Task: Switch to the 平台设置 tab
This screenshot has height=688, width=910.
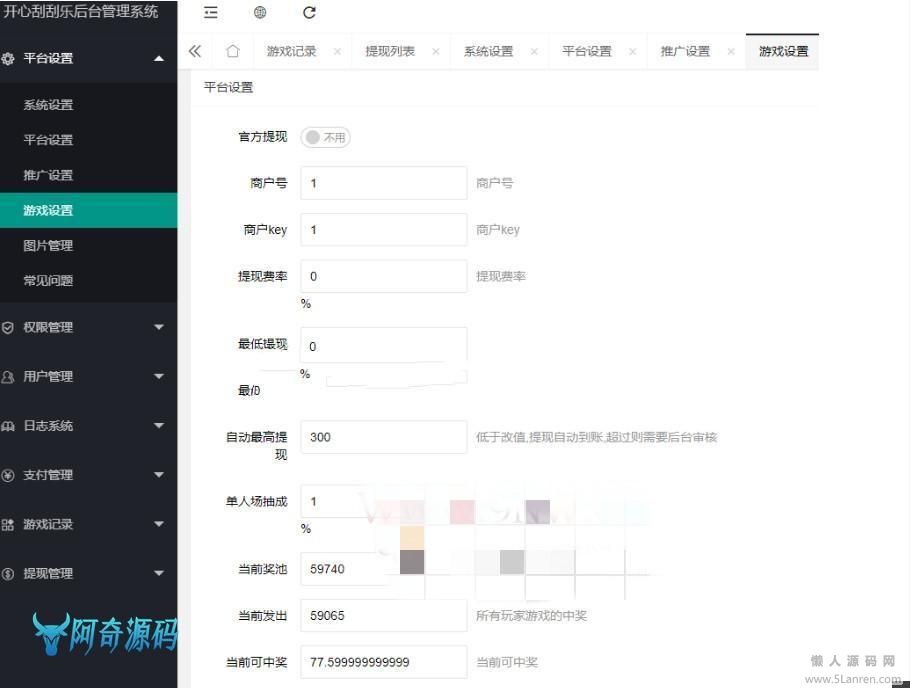Action: coord(586,52)
